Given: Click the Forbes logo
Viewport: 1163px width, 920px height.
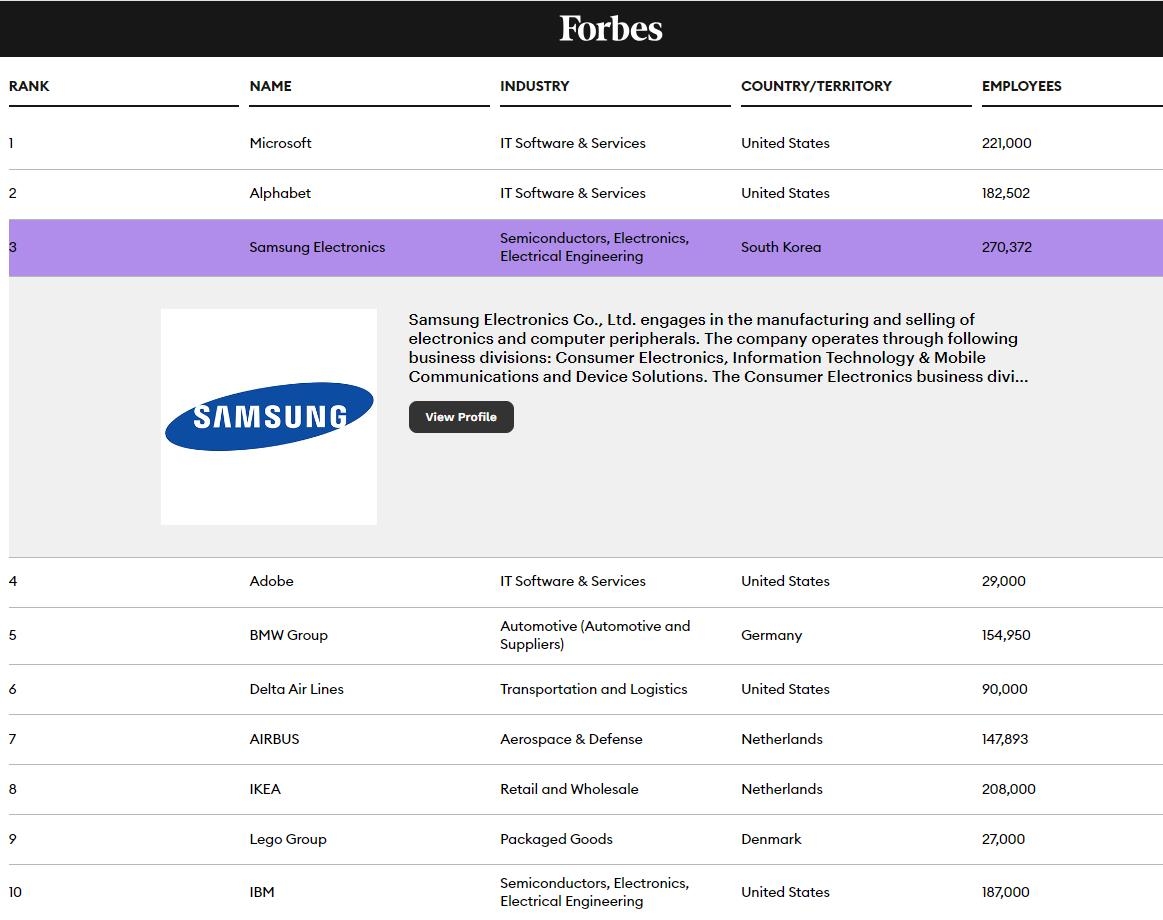Looking at the screenshot, I should pos(610,28).
